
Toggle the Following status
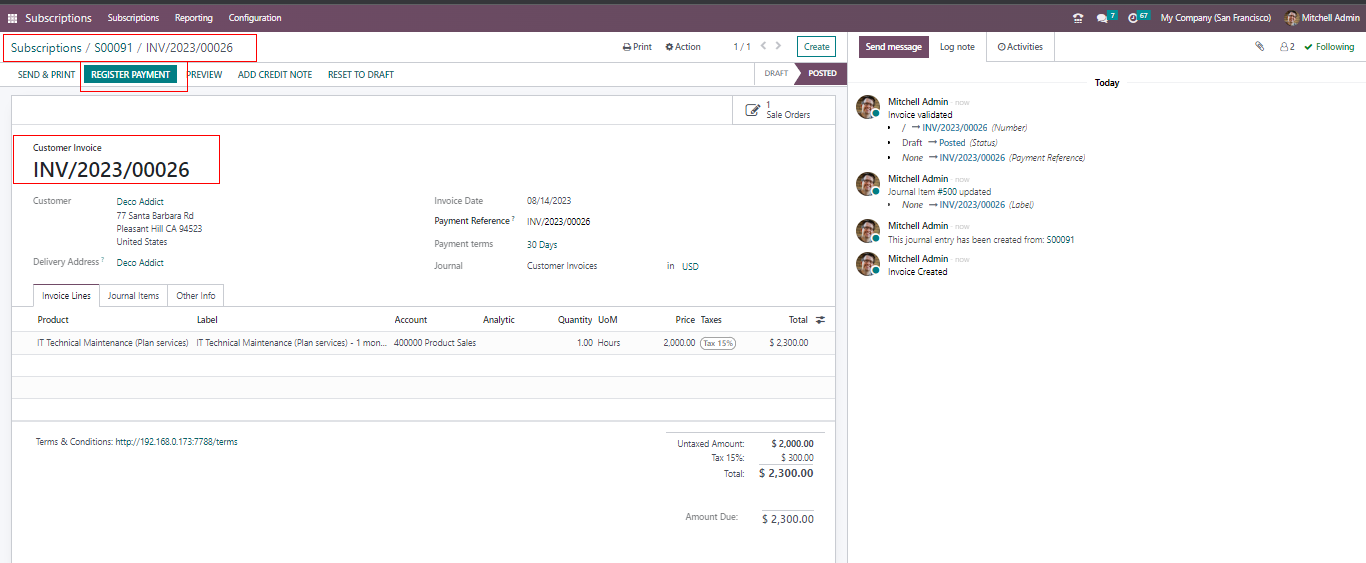pyautogui.click(x=1329, y=47)
